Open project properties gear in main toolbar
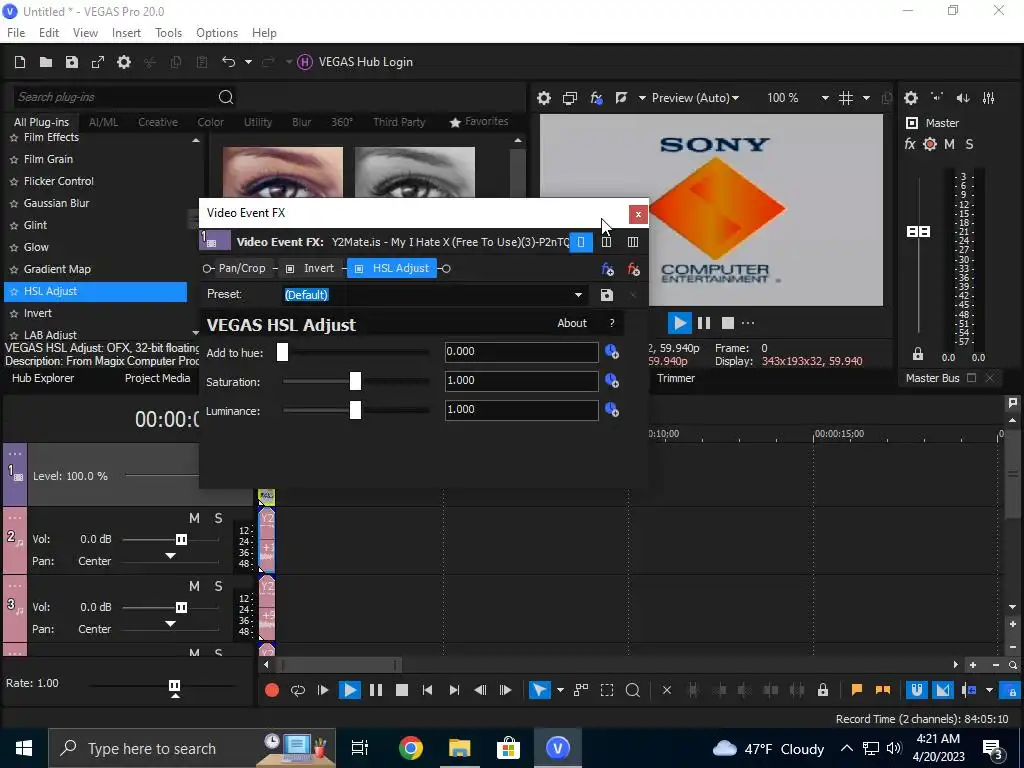The width and height of the screenshot is (1024, 768). 124,62
